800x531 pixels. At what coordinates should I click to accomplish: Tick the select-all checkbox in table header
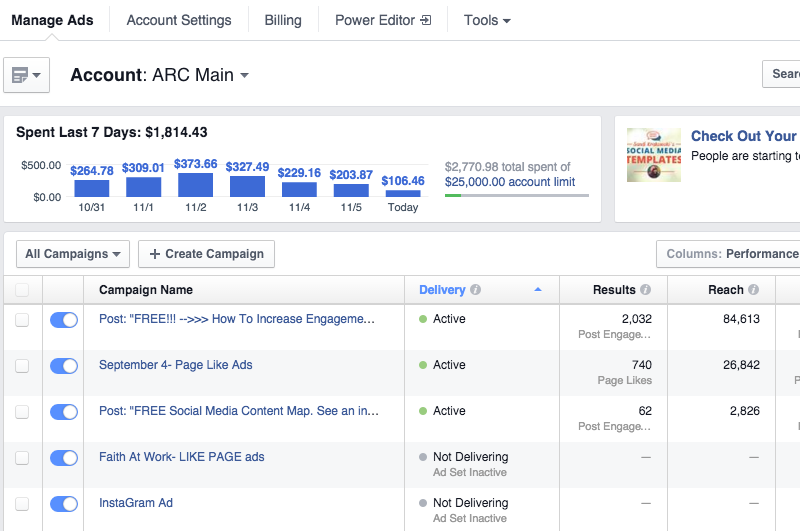22,290
